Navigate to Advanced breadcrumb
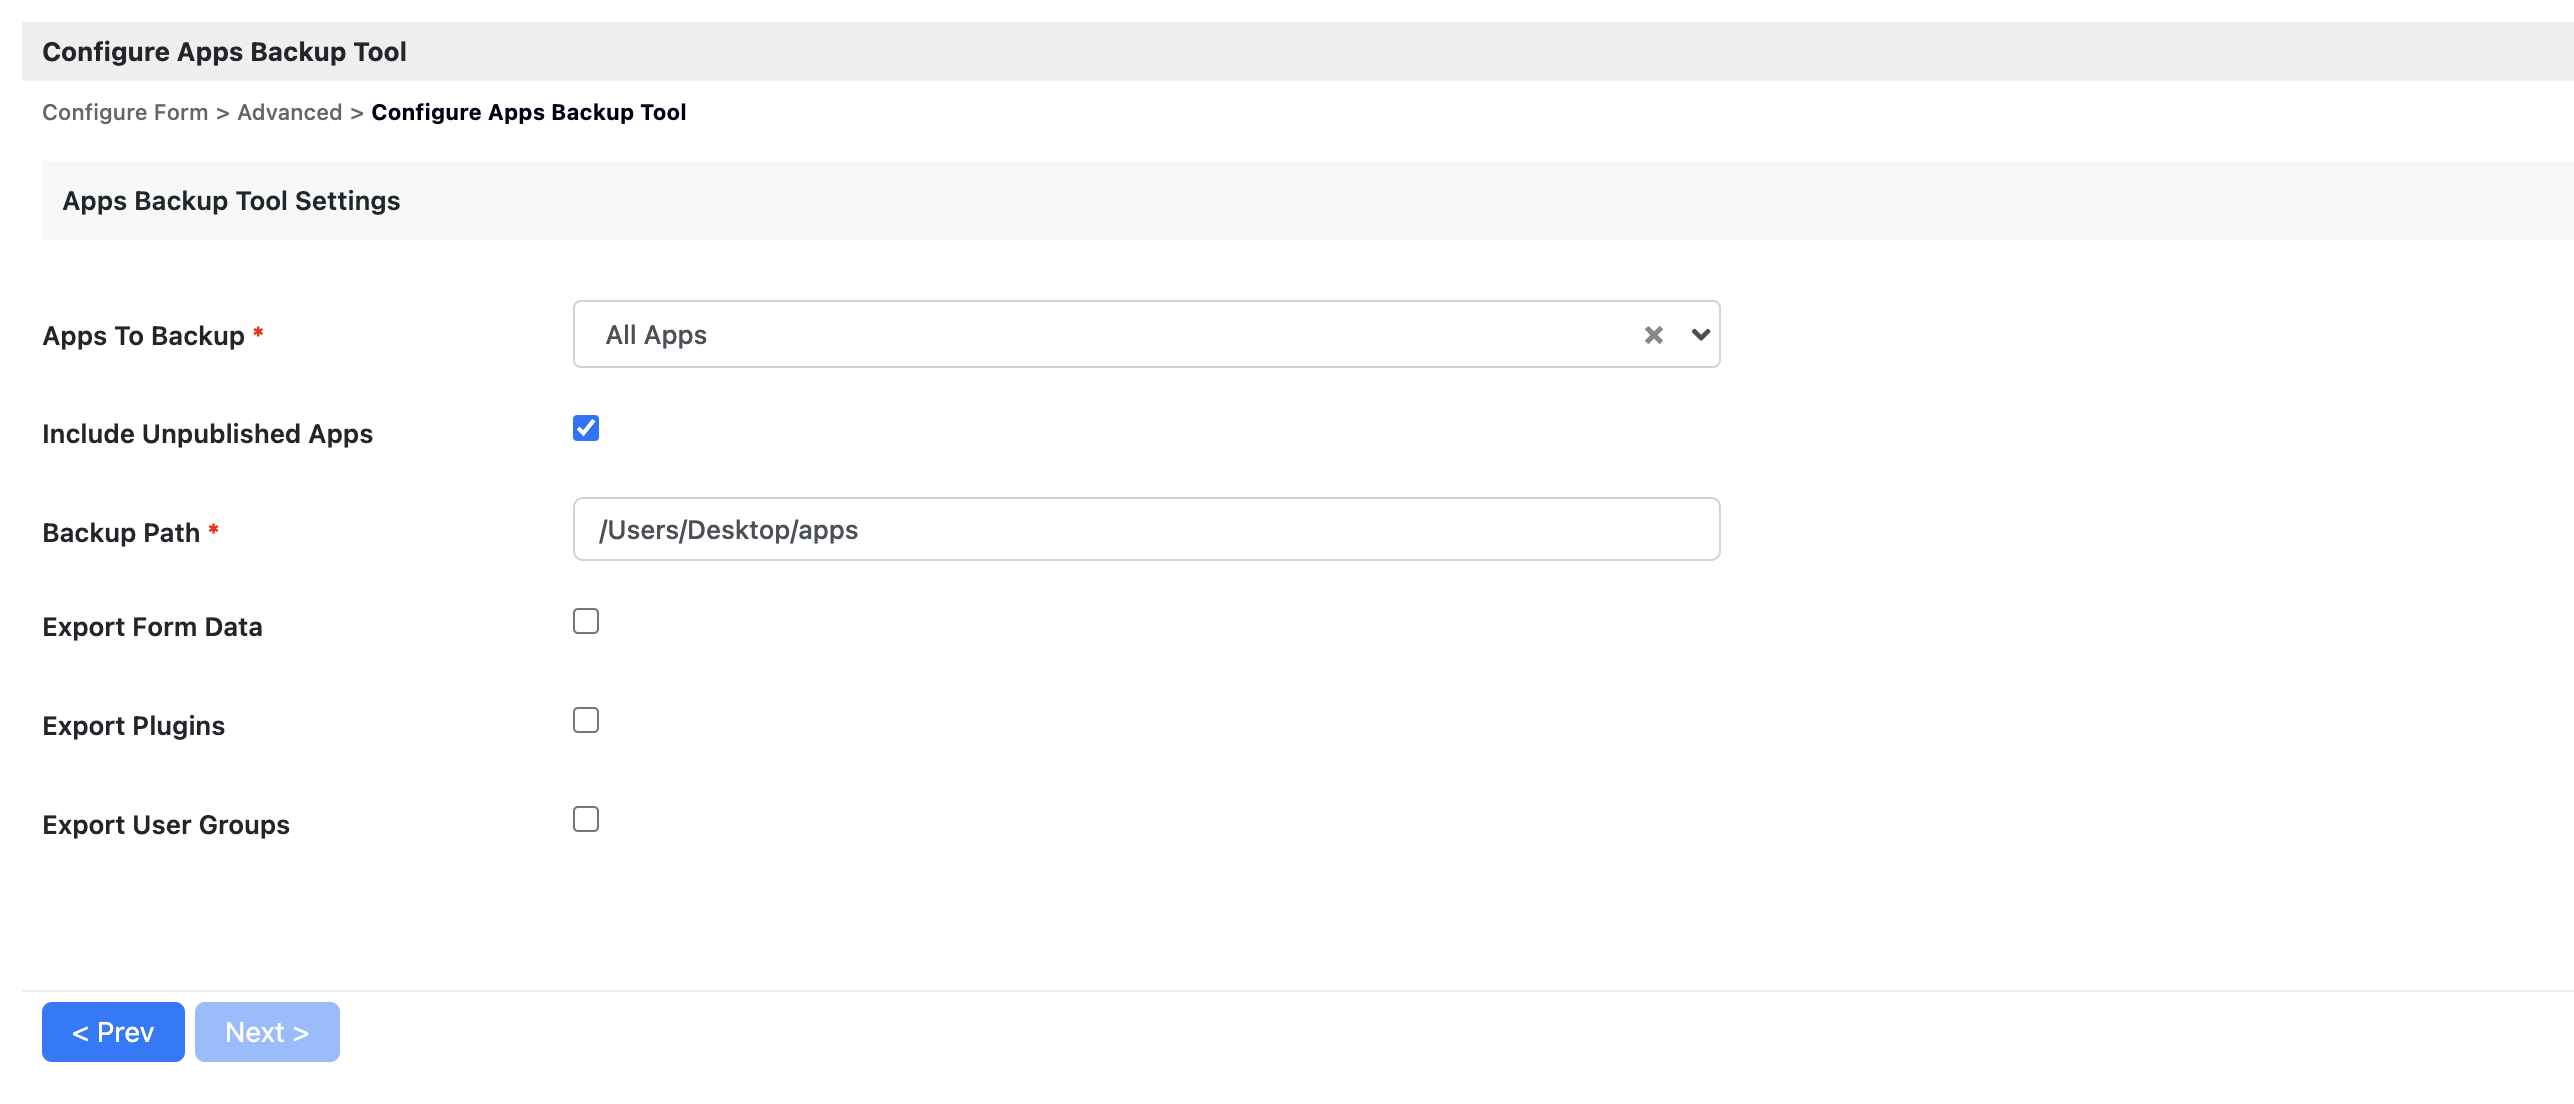Screen dimensions: 2574x1104 (290, 112)
